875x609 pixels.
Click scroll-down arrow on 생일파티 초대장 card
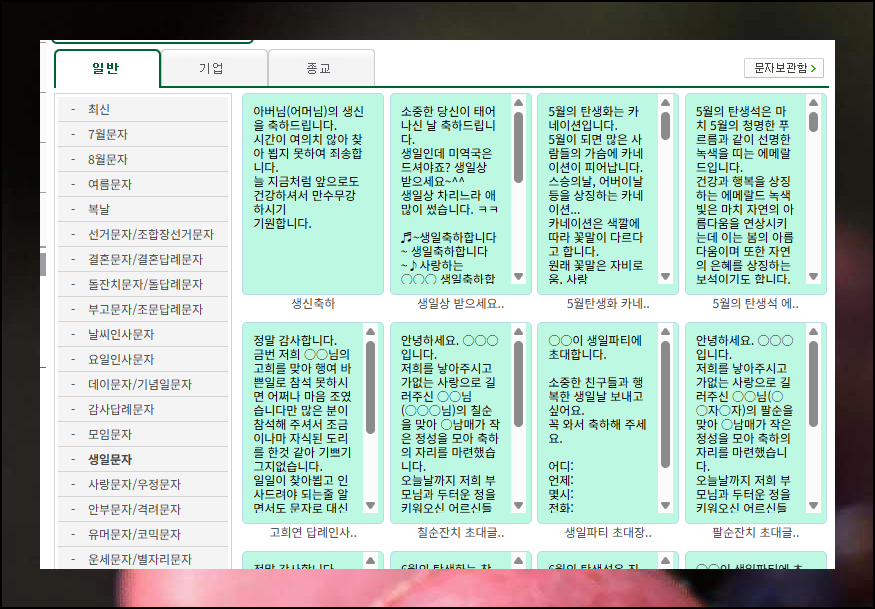coord(665,505)
